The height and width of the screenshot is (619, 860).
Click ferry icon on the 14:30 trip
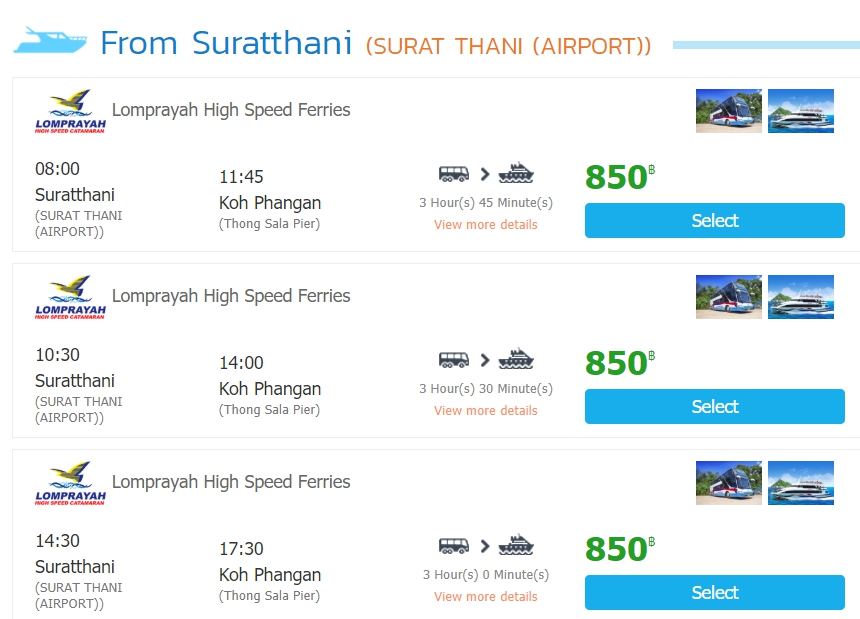coord(516,545)
